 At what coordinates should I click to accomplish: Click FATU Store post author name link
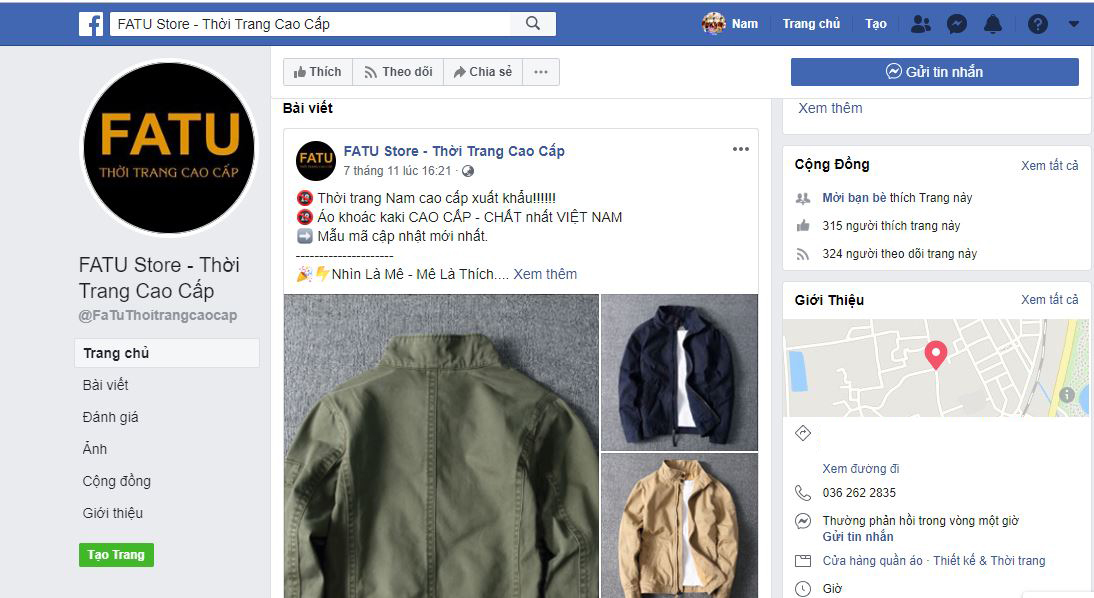tap(454, 151)
